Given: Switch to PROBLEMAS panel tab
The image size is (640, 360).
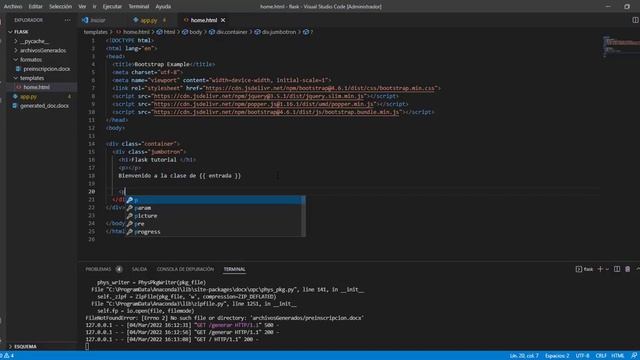Looking at the screenshot, I should (98, 269).
